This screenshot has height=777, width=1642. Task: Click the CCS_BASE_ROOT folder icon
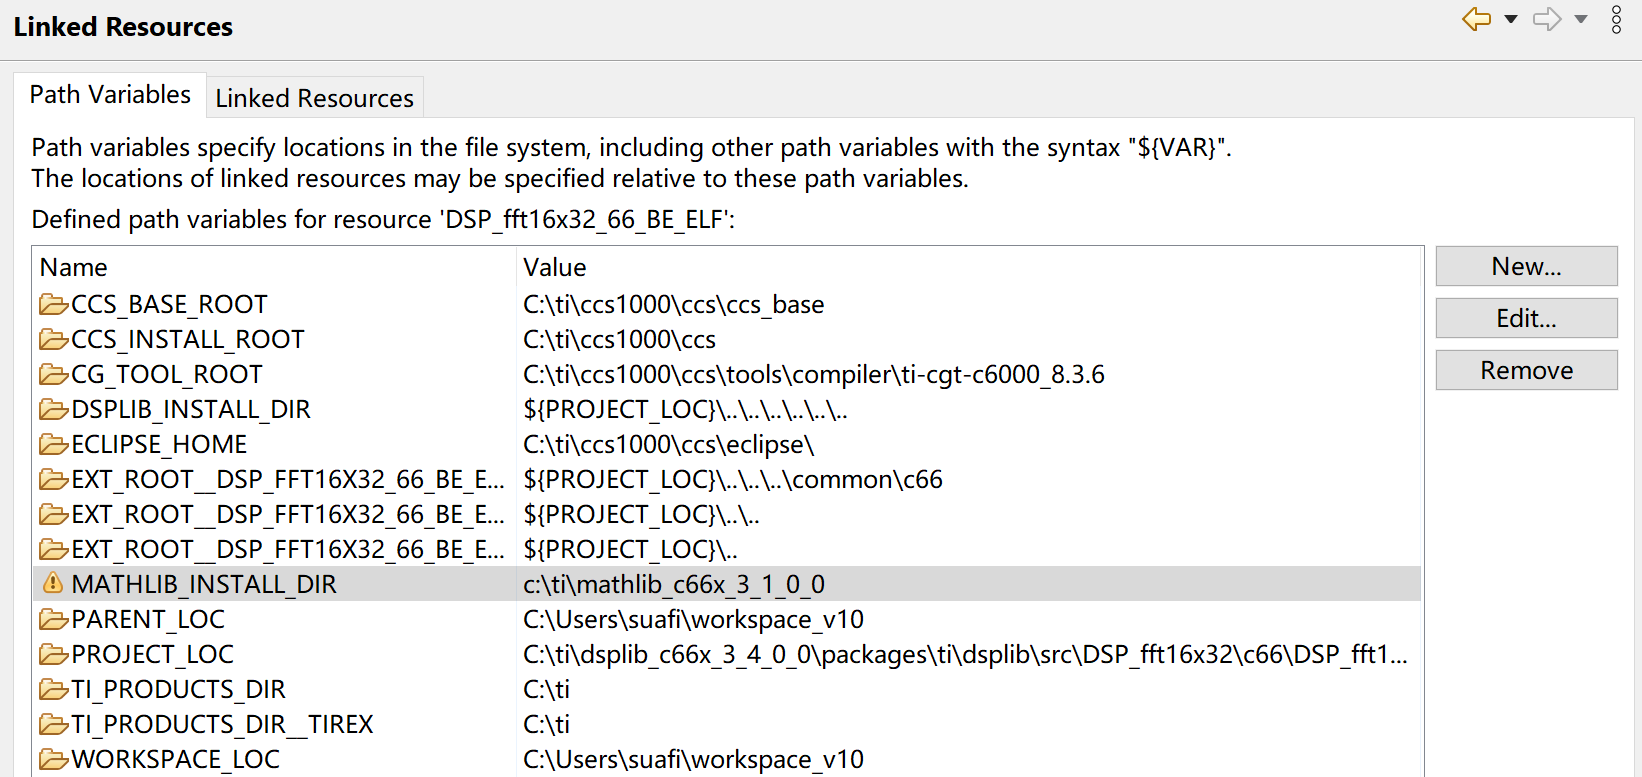pos(54,304)
